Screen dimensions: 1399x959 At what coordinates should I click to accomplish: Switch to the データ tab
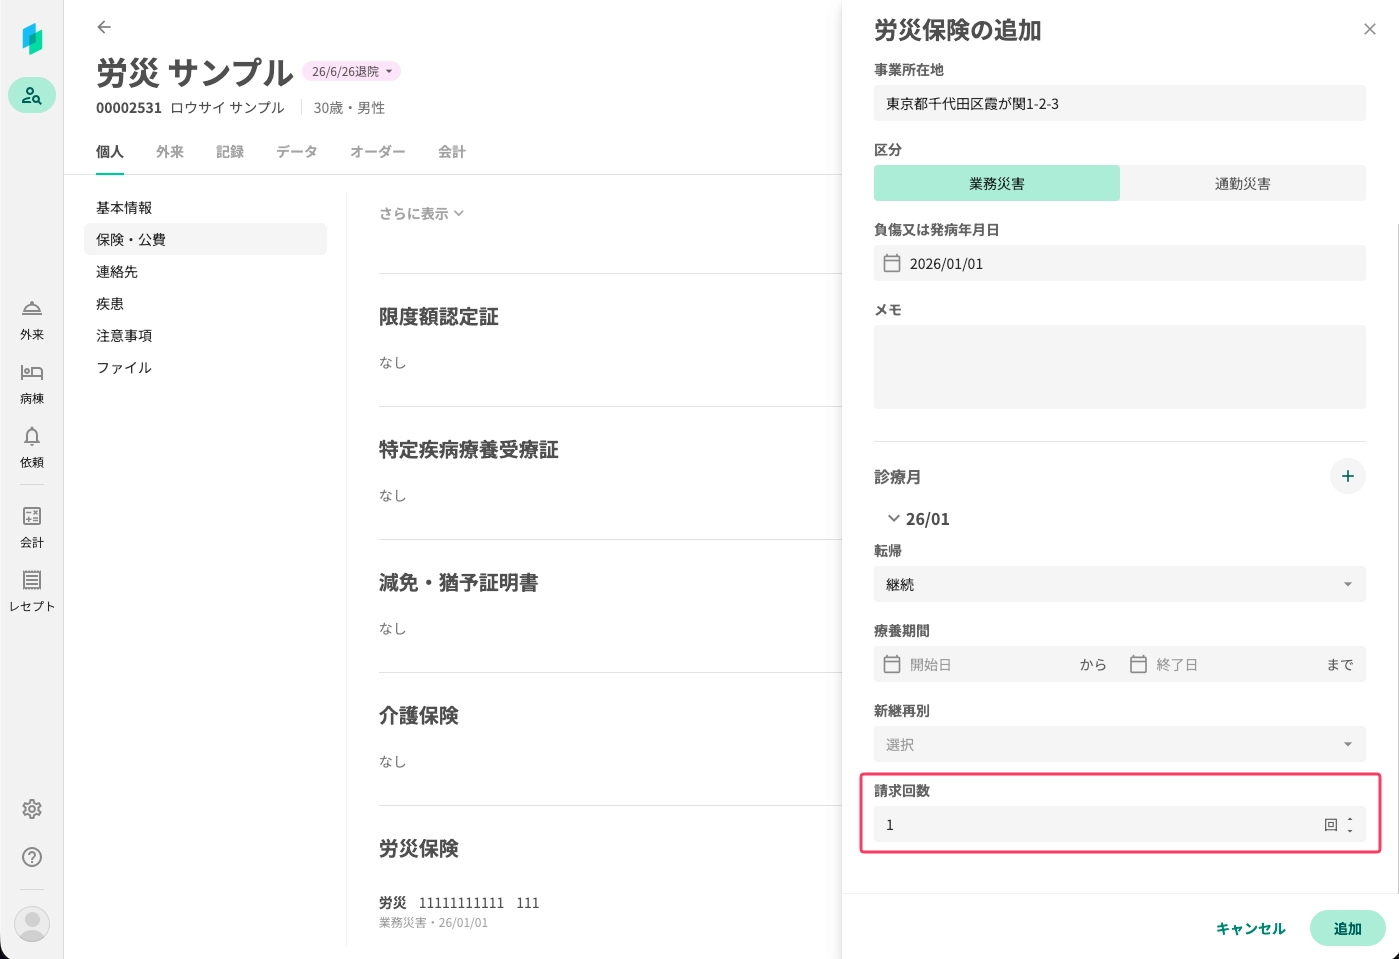(297, 151)
